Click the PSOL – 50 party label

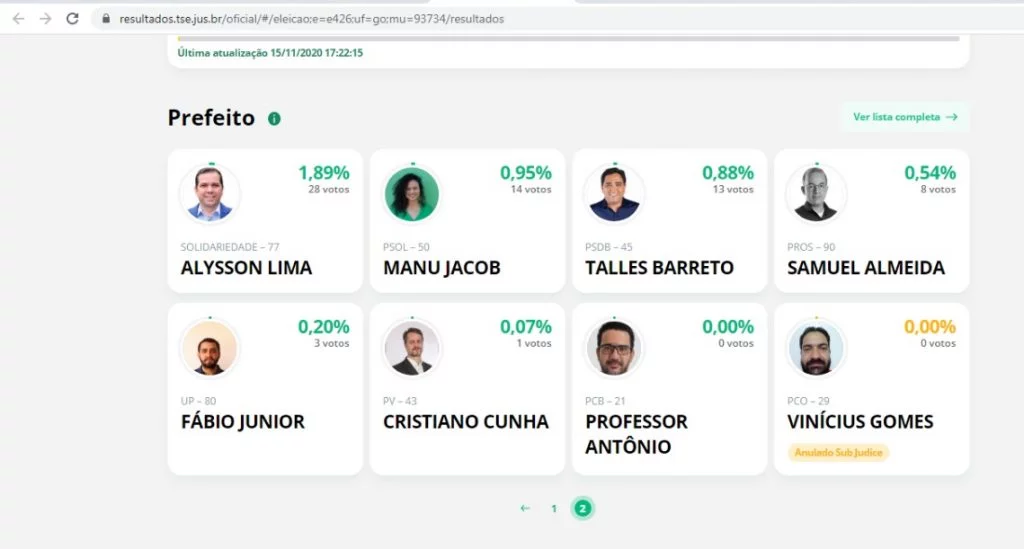[x=406, y=247]
